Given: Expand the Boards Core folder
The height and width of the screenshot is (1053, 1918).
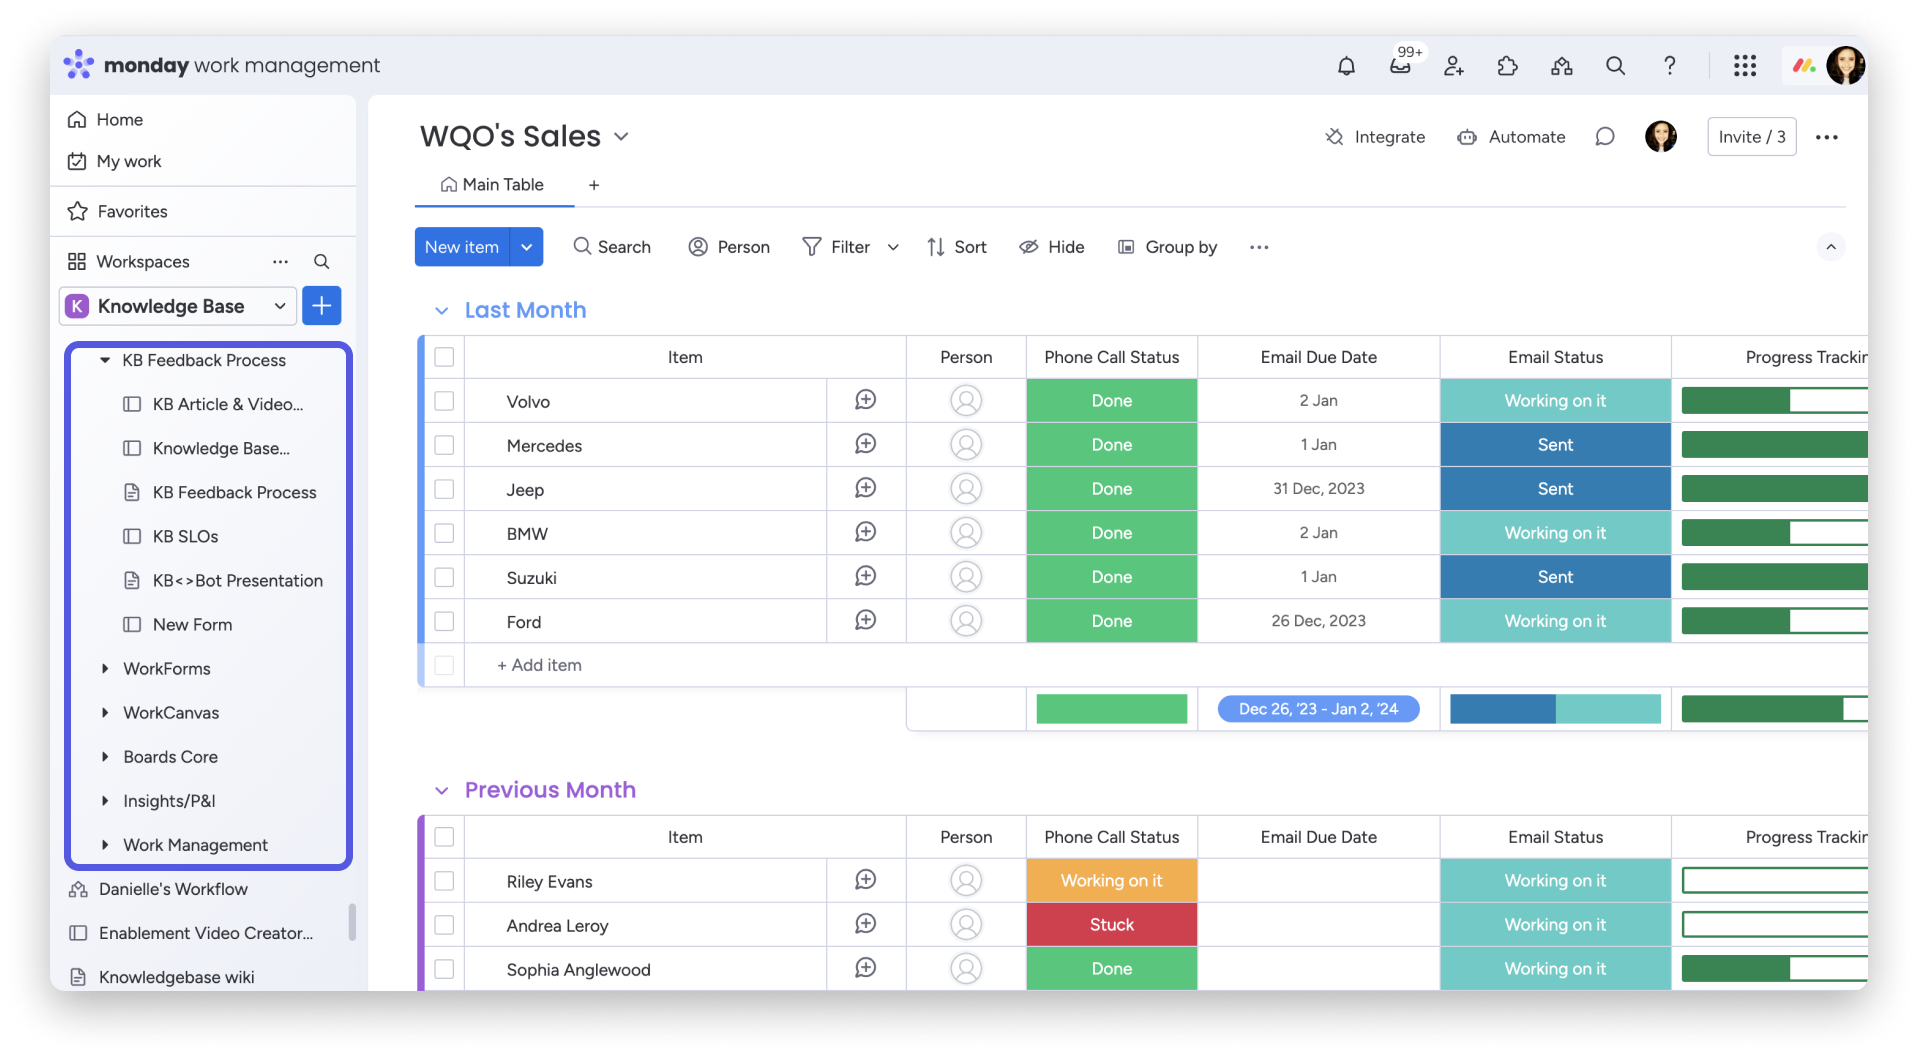Looking at the screenshot, I should point(105,756).
